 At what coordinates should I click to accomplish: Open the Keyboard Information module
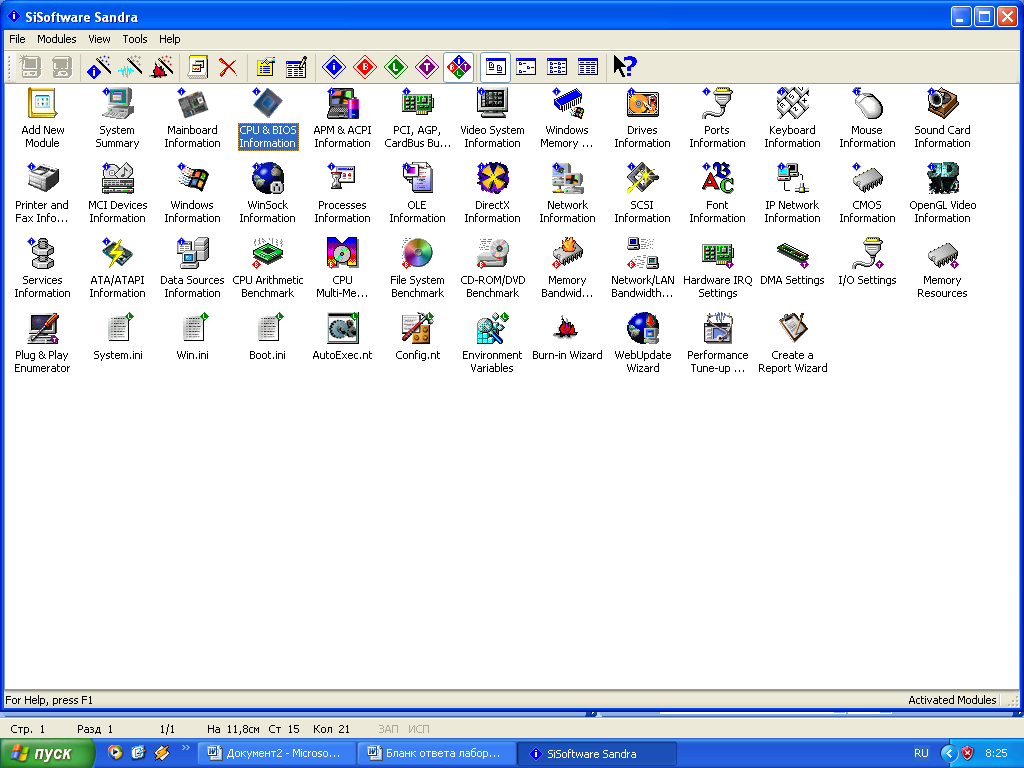(x=792, y=118)
